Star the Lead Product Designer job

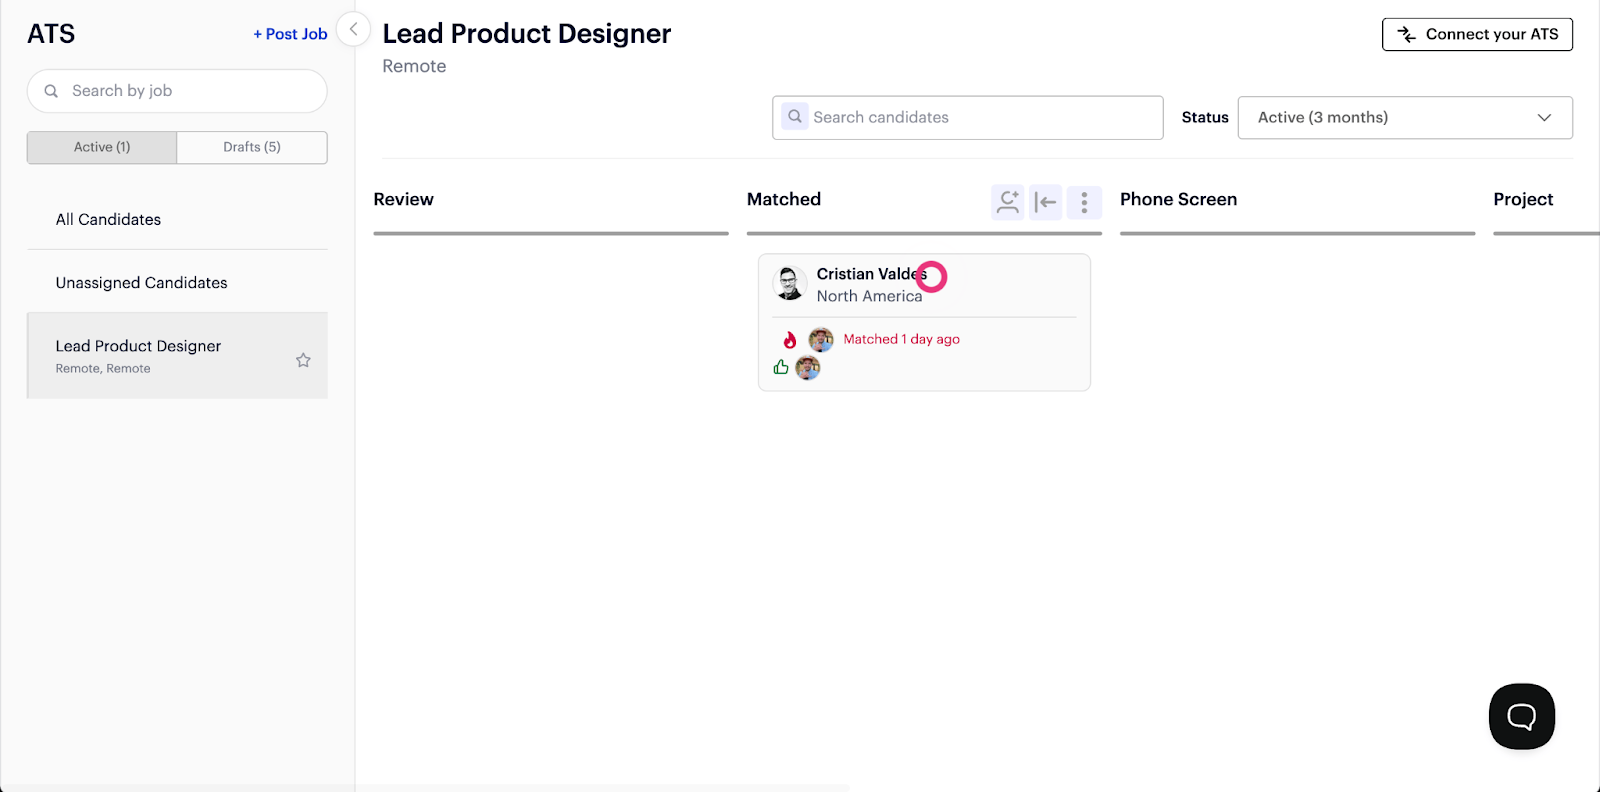click(303, 360)
